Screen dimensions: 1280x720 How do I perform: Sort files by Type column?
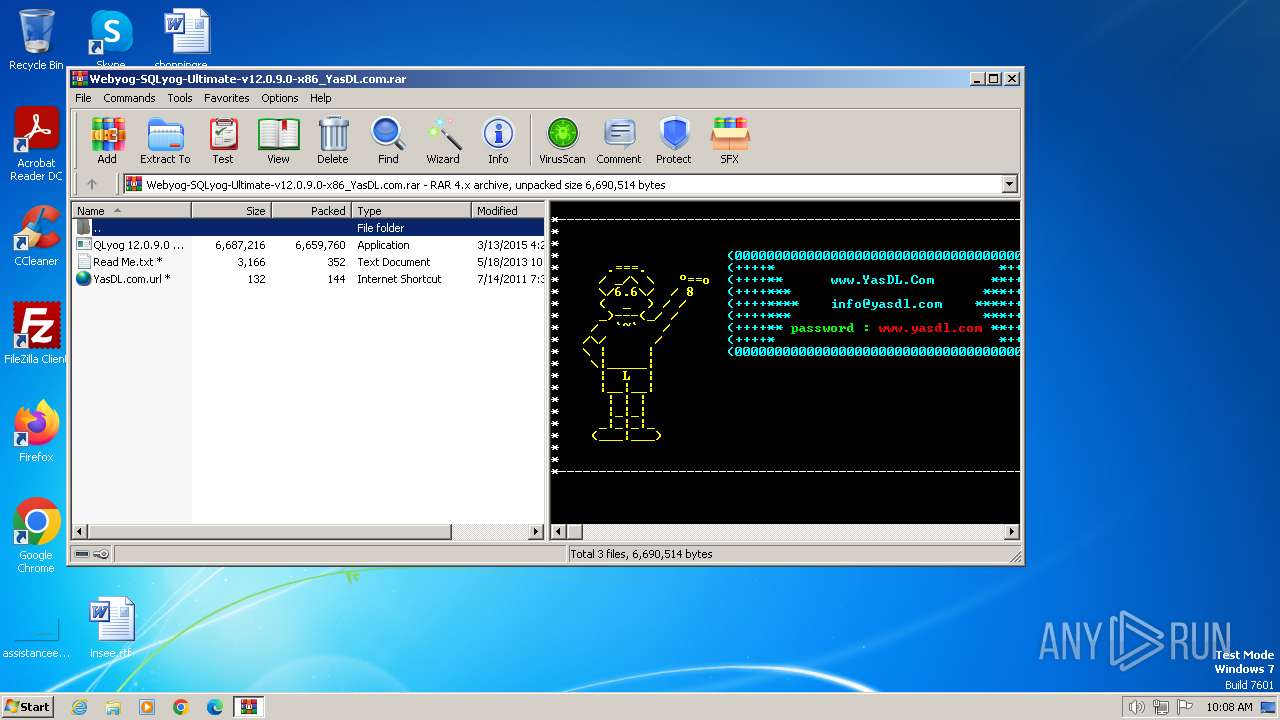pos(411,210)
